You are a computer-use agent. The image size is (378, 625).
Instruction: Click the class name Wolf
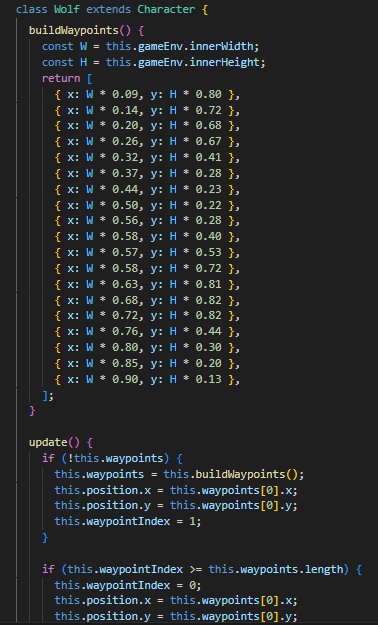pos(68,10)
